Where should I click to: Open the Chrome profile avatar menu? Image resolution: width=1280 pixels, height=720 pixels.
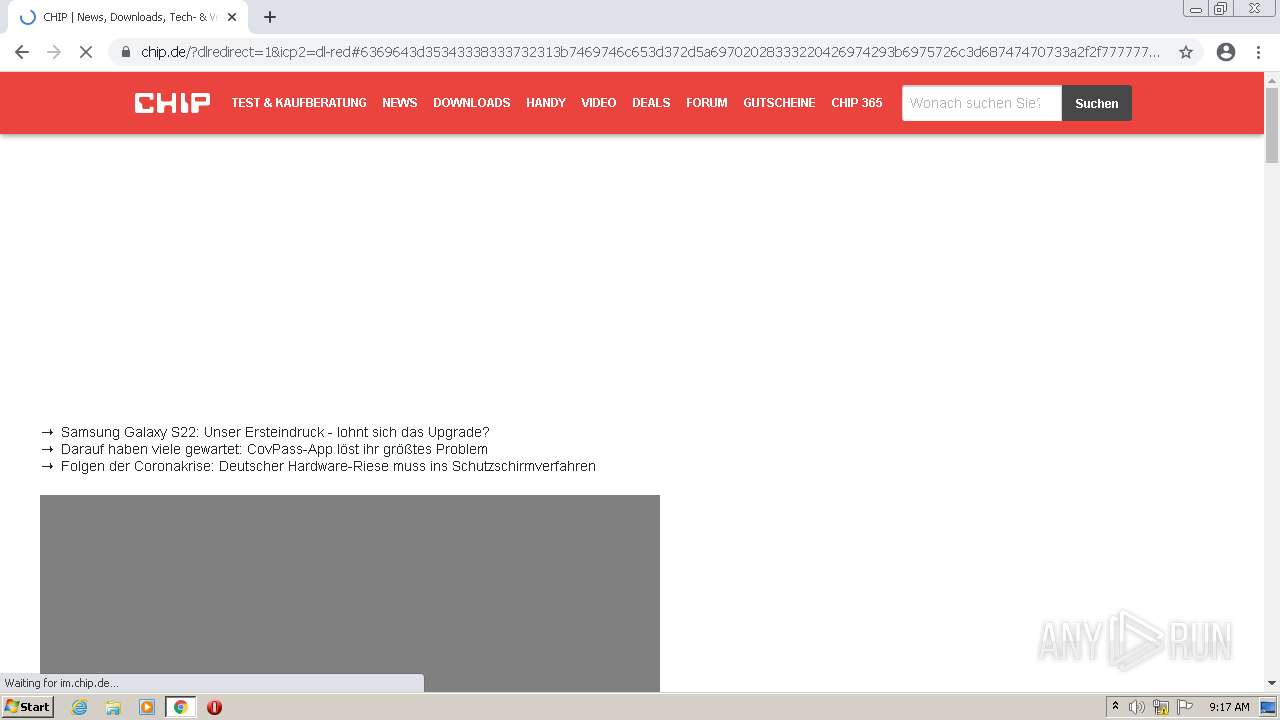[x=1226, y=52]
